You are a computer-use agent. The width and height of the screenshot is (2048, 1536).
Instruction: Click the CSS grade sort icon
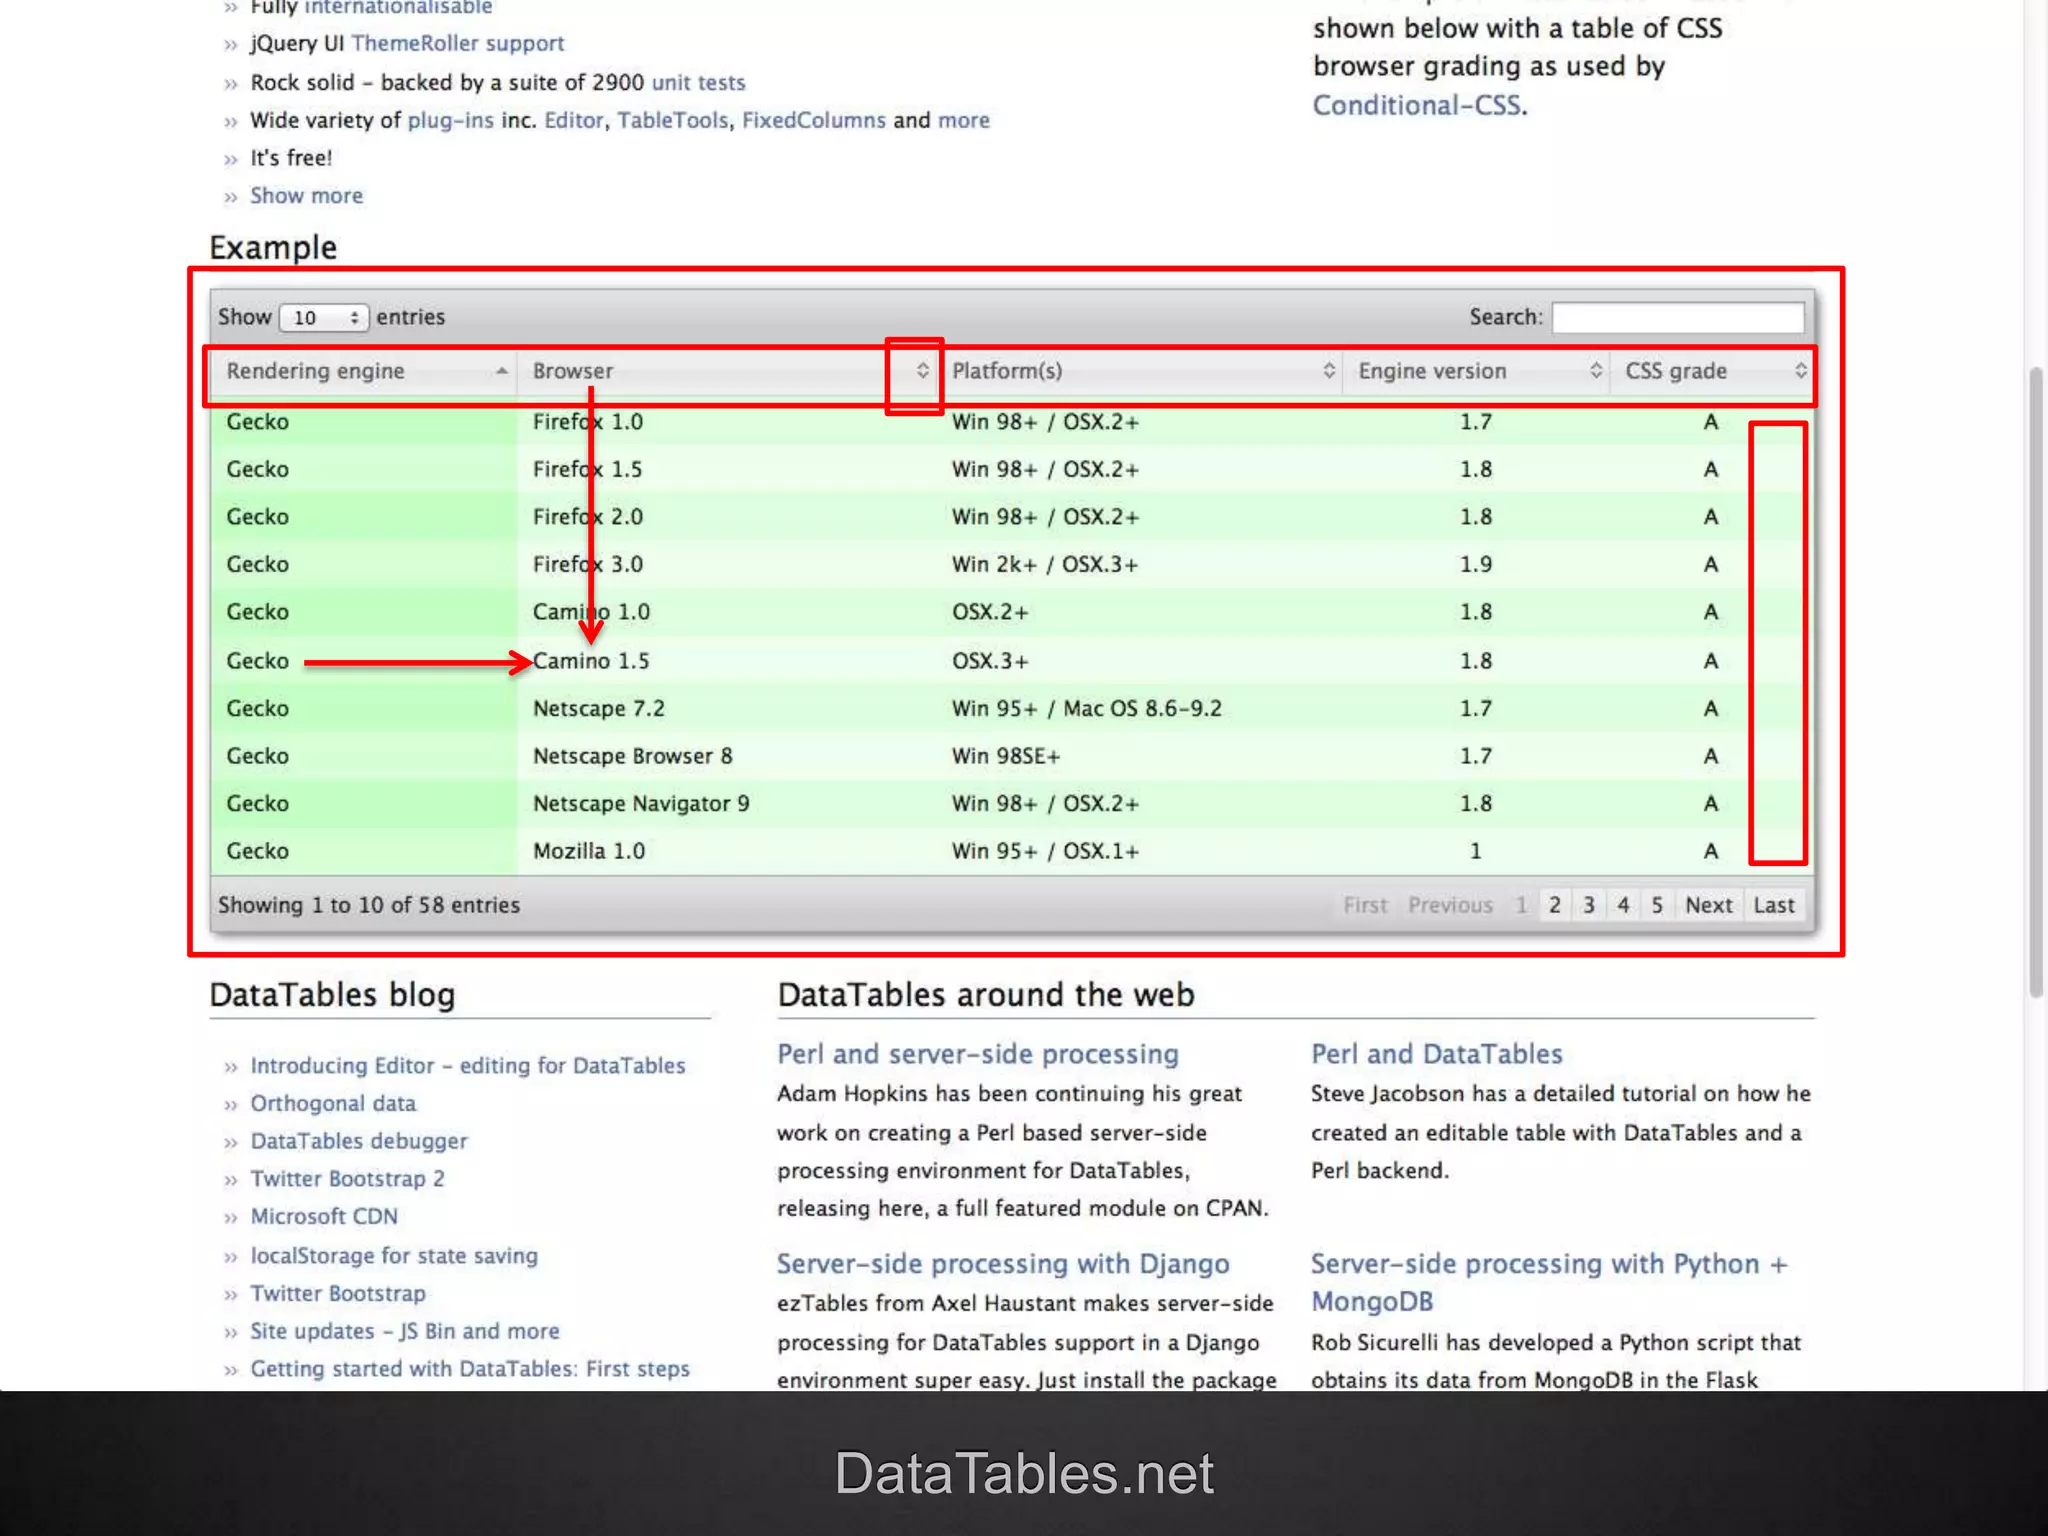pyautogui.click(x=1800, y=371)
